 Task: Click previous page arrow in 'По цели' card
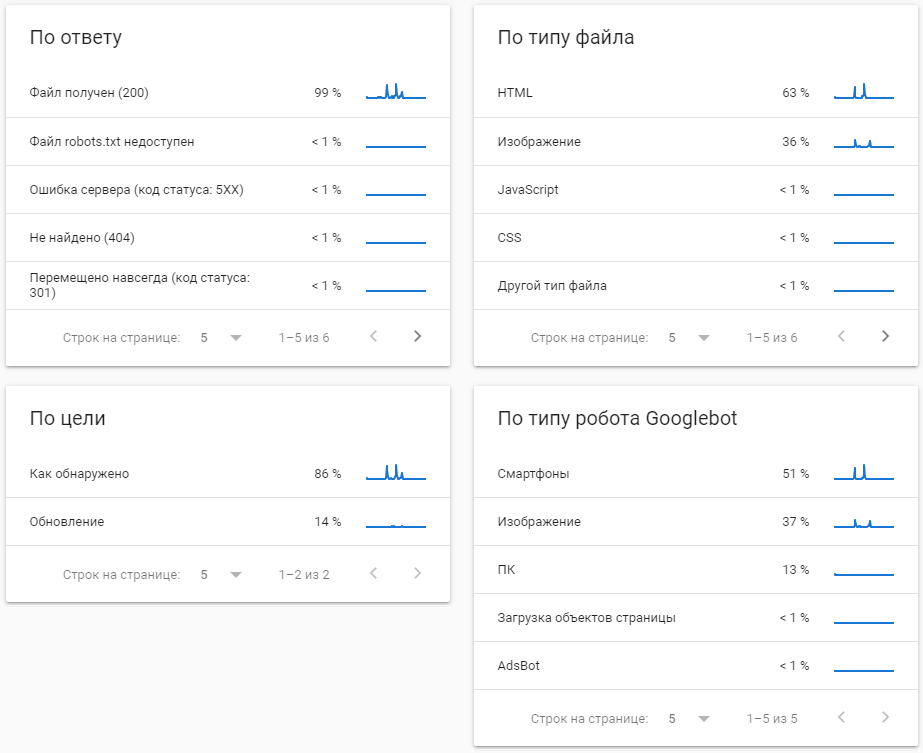point(374,574)
